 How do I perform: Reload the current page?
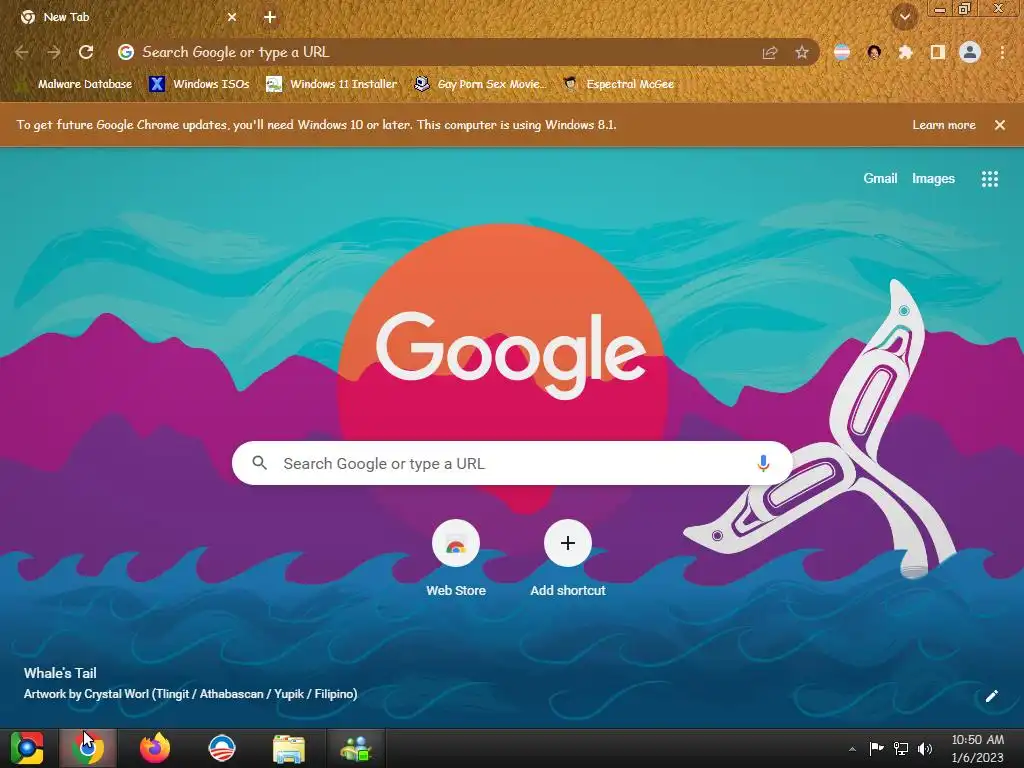tap(86, 52)
